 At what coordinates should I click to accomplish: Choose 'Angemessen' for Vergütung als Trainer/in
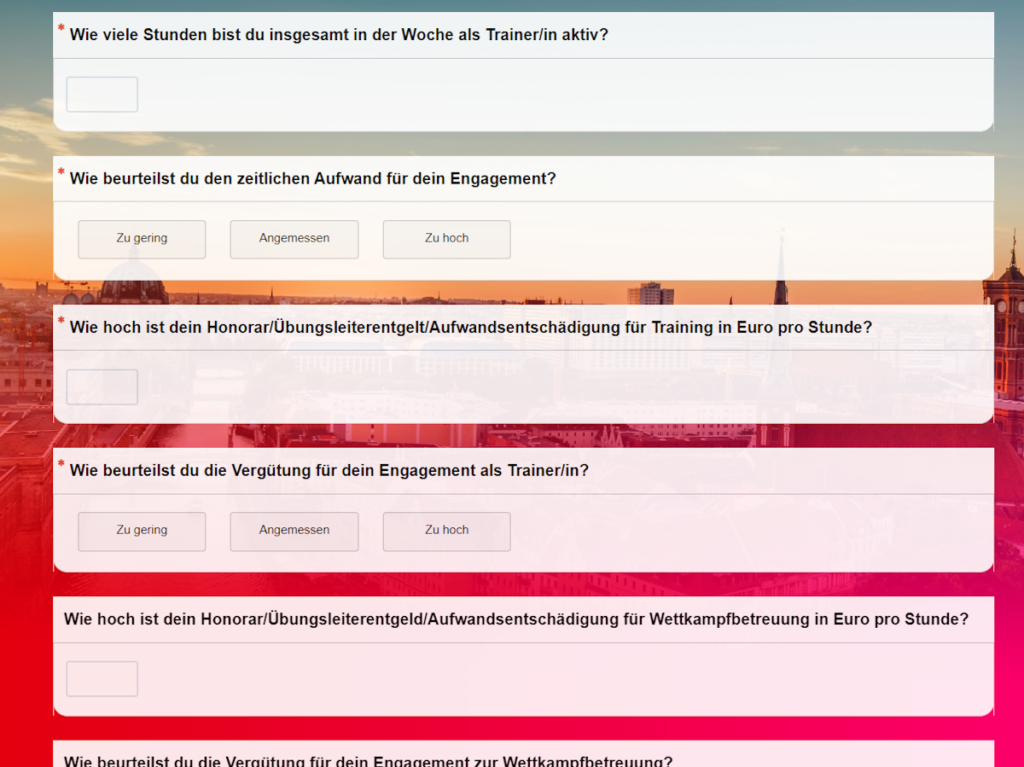[x=294, y=531]
